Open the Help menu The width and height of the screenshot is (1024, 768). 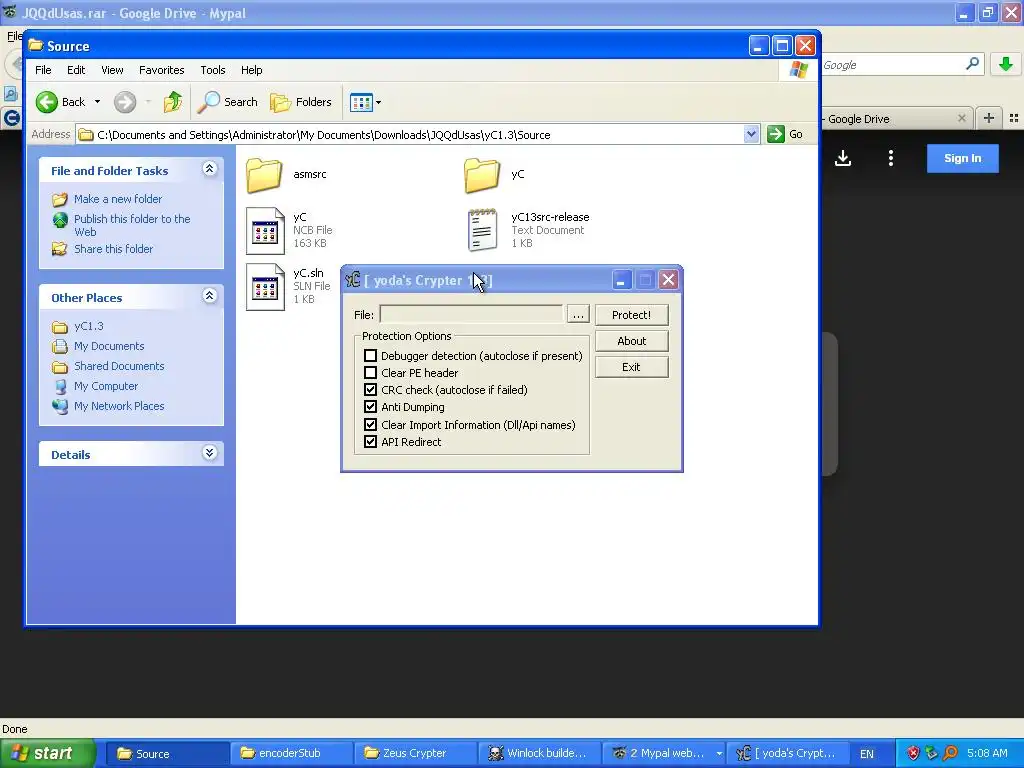tap(251, 70)
